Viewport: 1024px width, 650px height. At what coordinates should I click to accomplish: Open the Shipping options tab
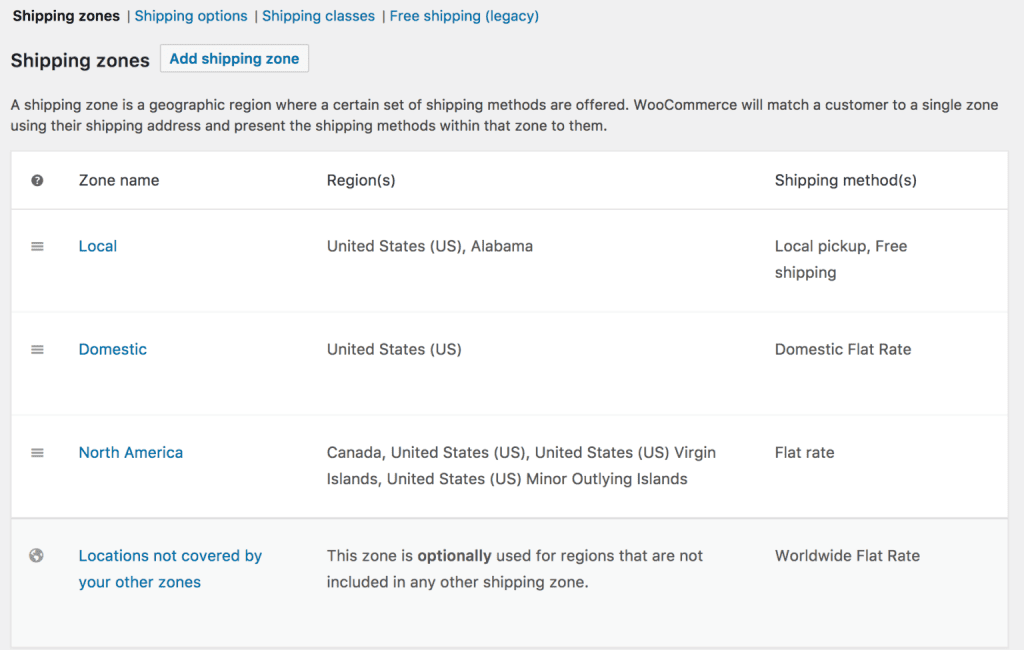(191, 16)
